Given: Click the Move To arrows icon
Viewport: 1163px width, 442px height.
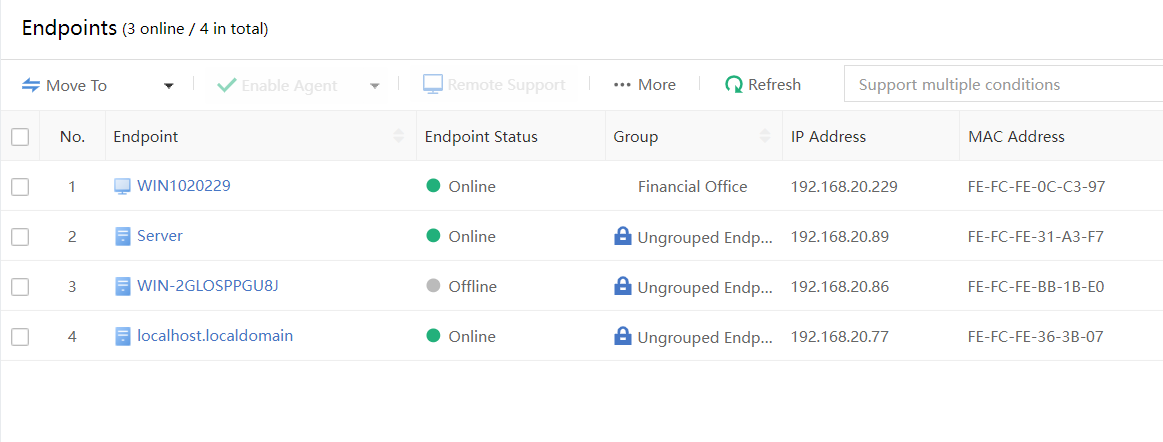Looking at the screenshot, I should 31,86.
